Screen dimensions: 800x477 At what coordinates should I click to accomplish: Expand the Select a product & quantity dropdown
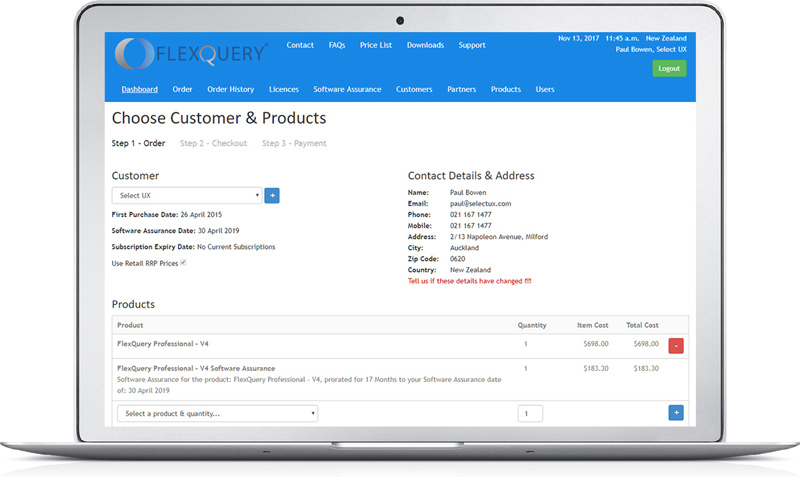pos(217,414)
